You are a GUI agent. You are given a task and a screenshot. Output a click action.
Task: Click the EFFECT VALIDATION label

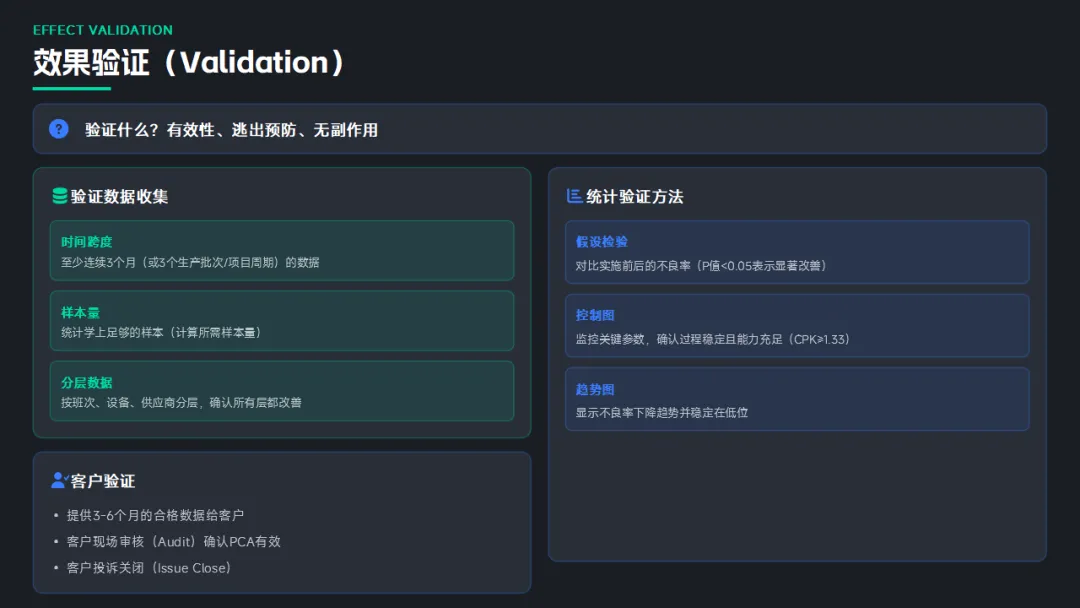tap(103, 30)
